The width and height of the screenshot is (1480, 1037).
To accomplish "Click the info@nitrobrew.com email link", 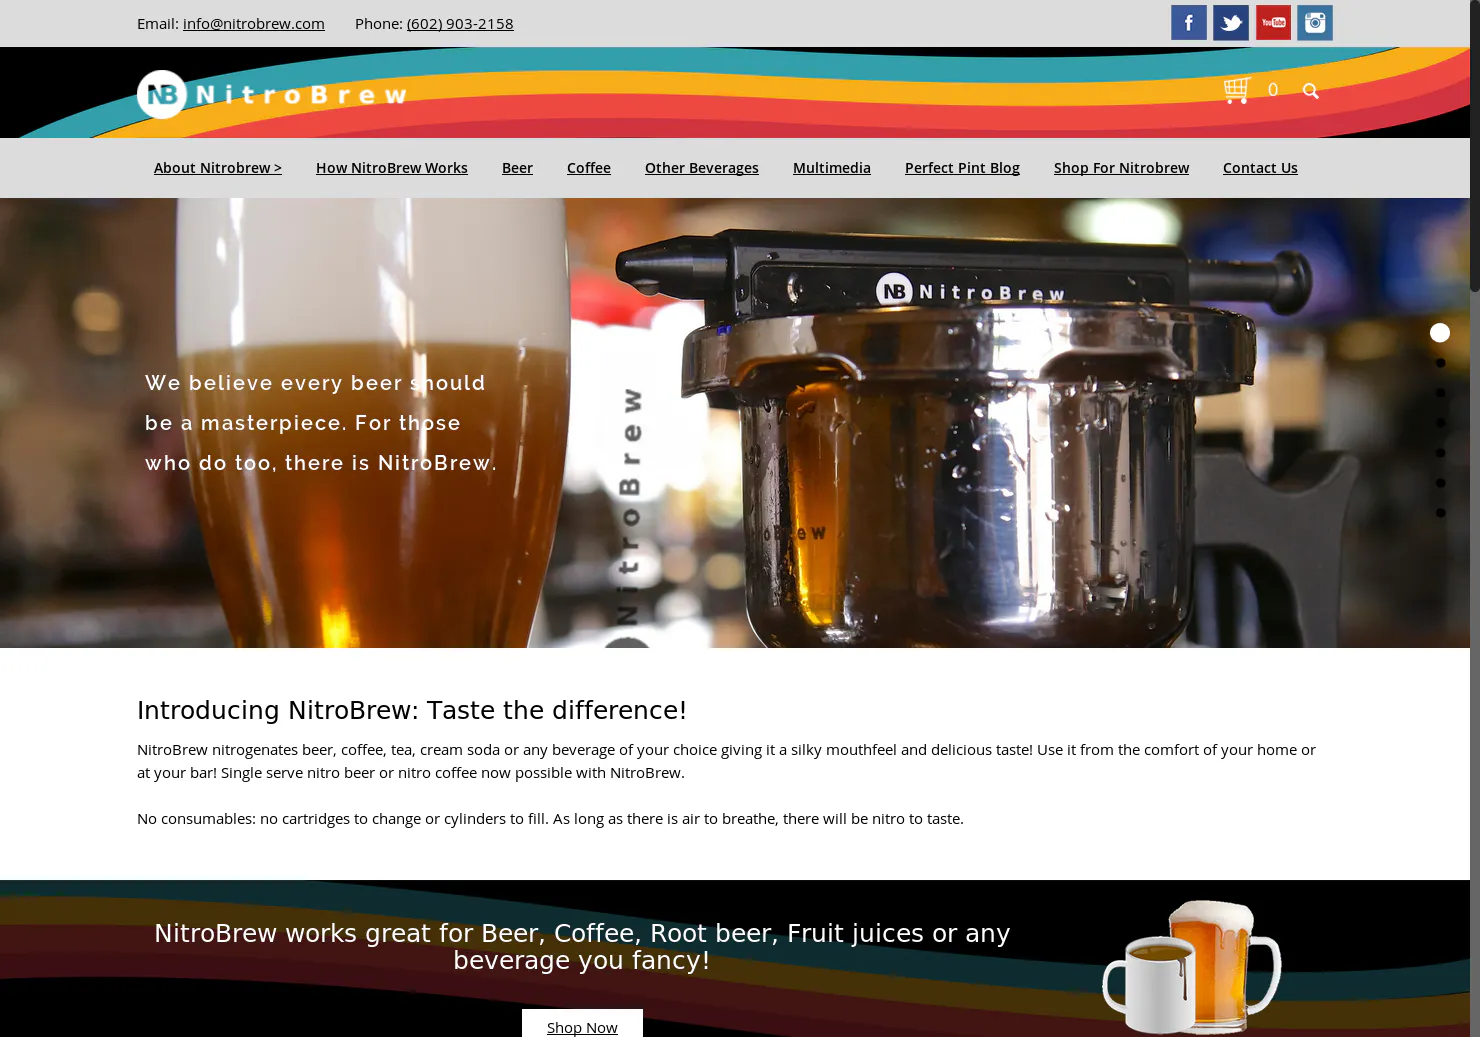I will tap(254, 23).
